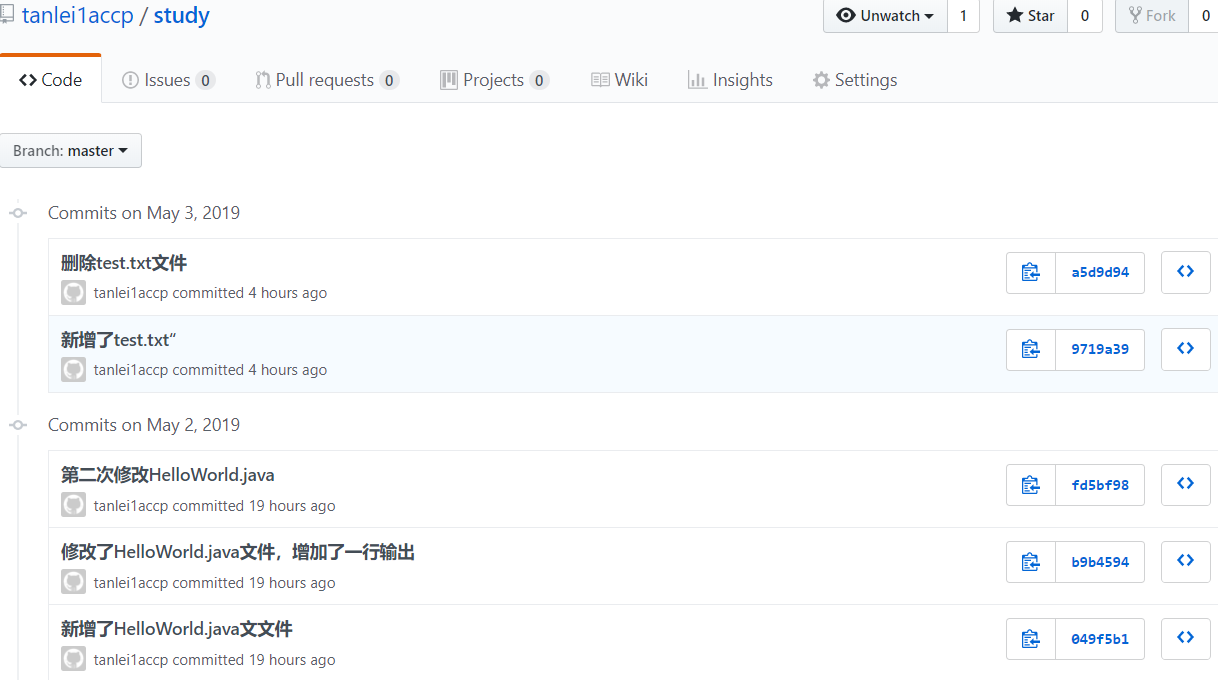Browse repository at commit fd5bf98

pyautogui.click(x=1186, y=485)
